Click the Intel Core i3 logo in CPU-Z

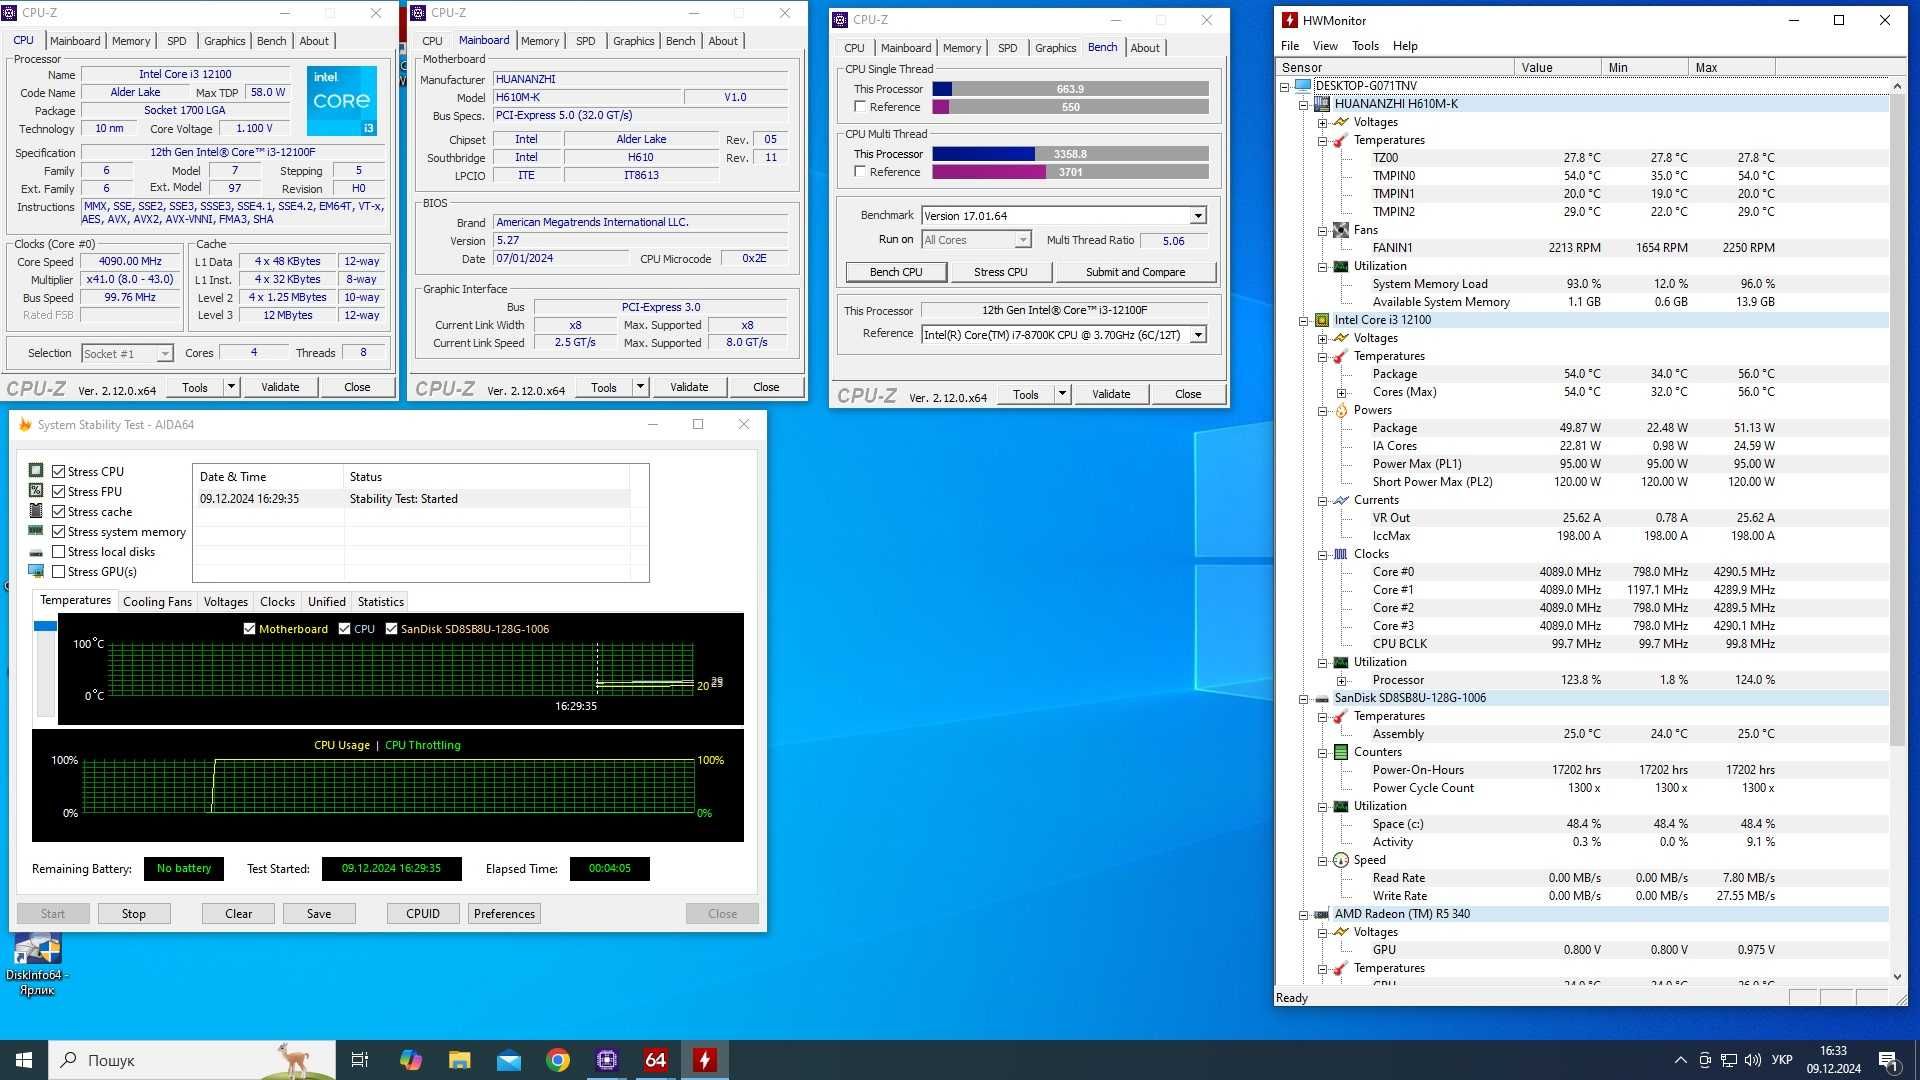click(341, 101)
